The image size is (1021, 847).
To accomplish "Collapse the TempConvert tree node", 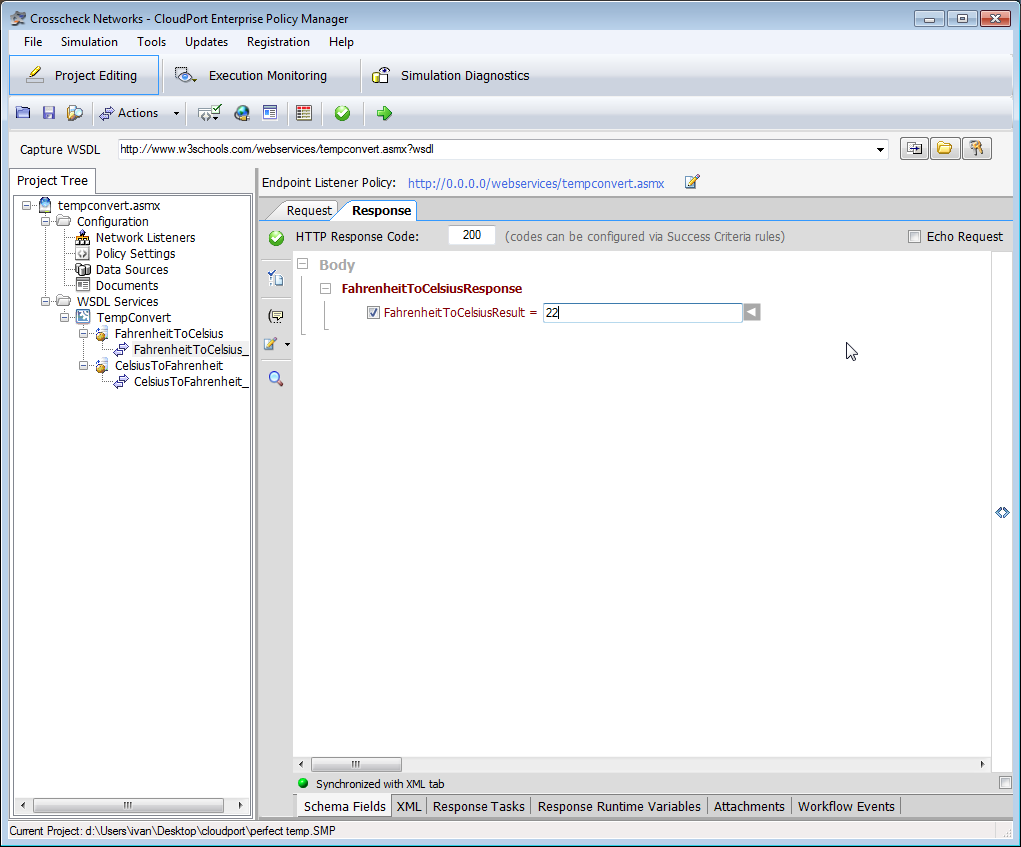I will tap(64, 318).
